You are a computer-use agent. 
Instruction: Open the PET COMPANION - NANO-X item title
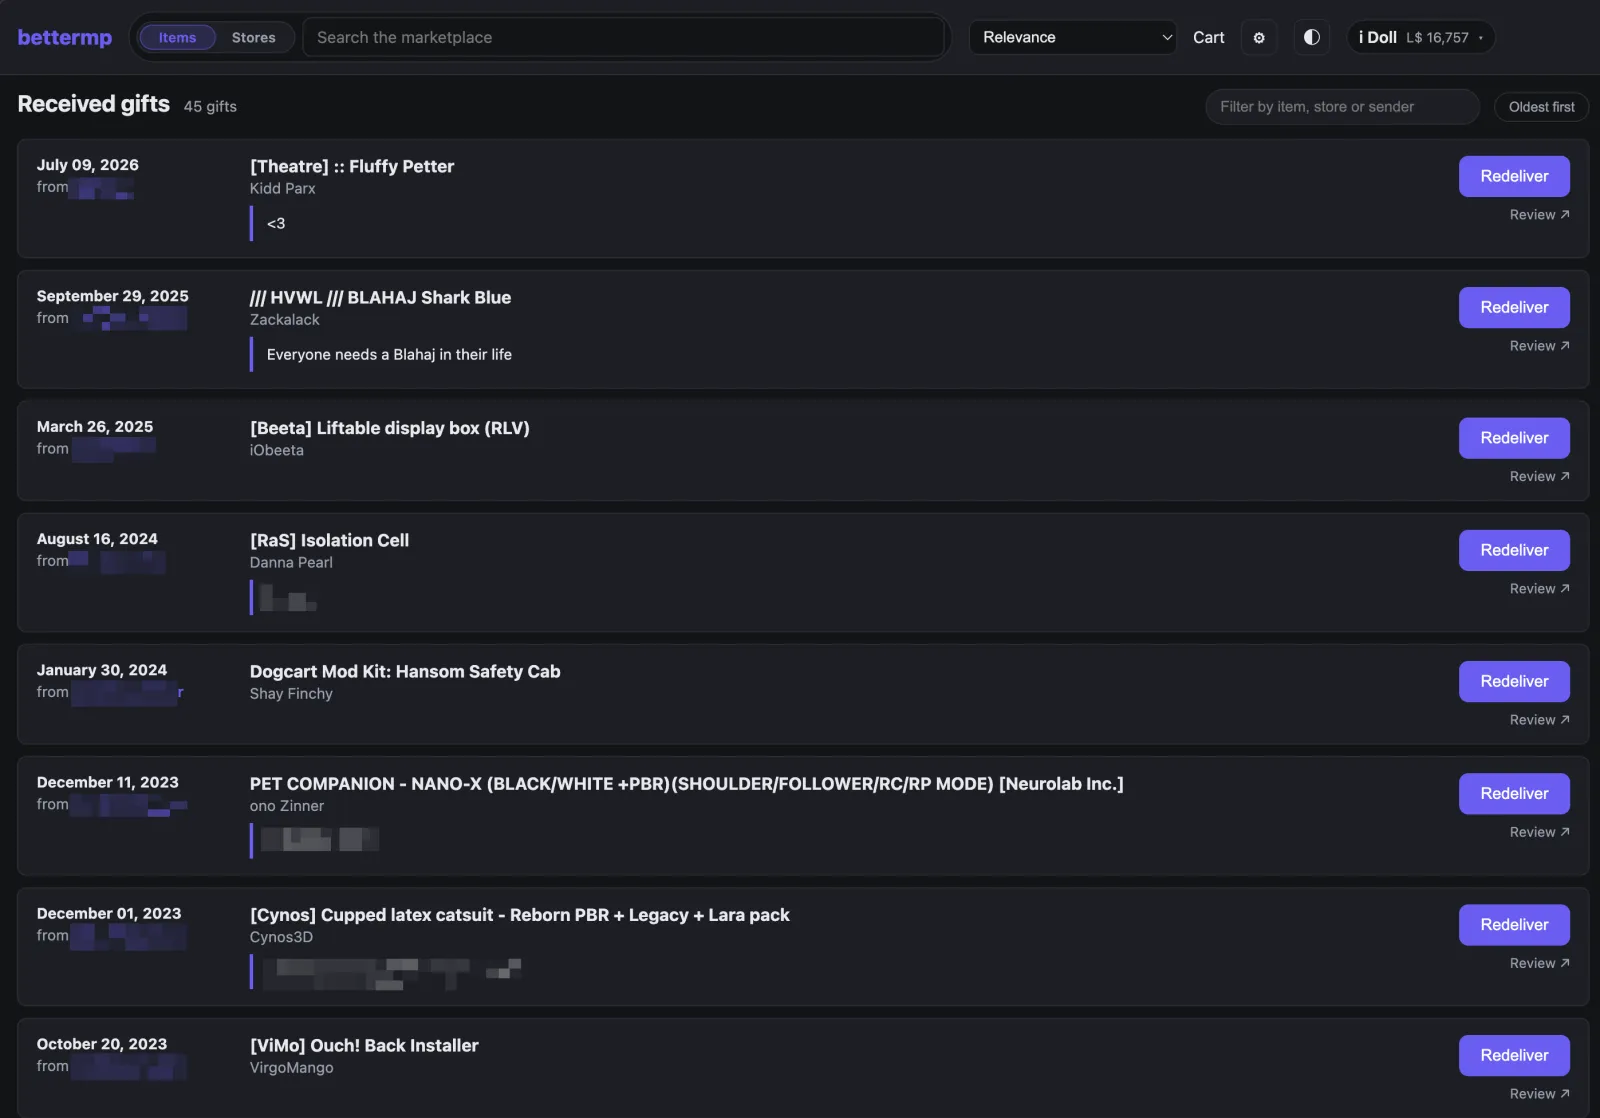pos(687,784)
